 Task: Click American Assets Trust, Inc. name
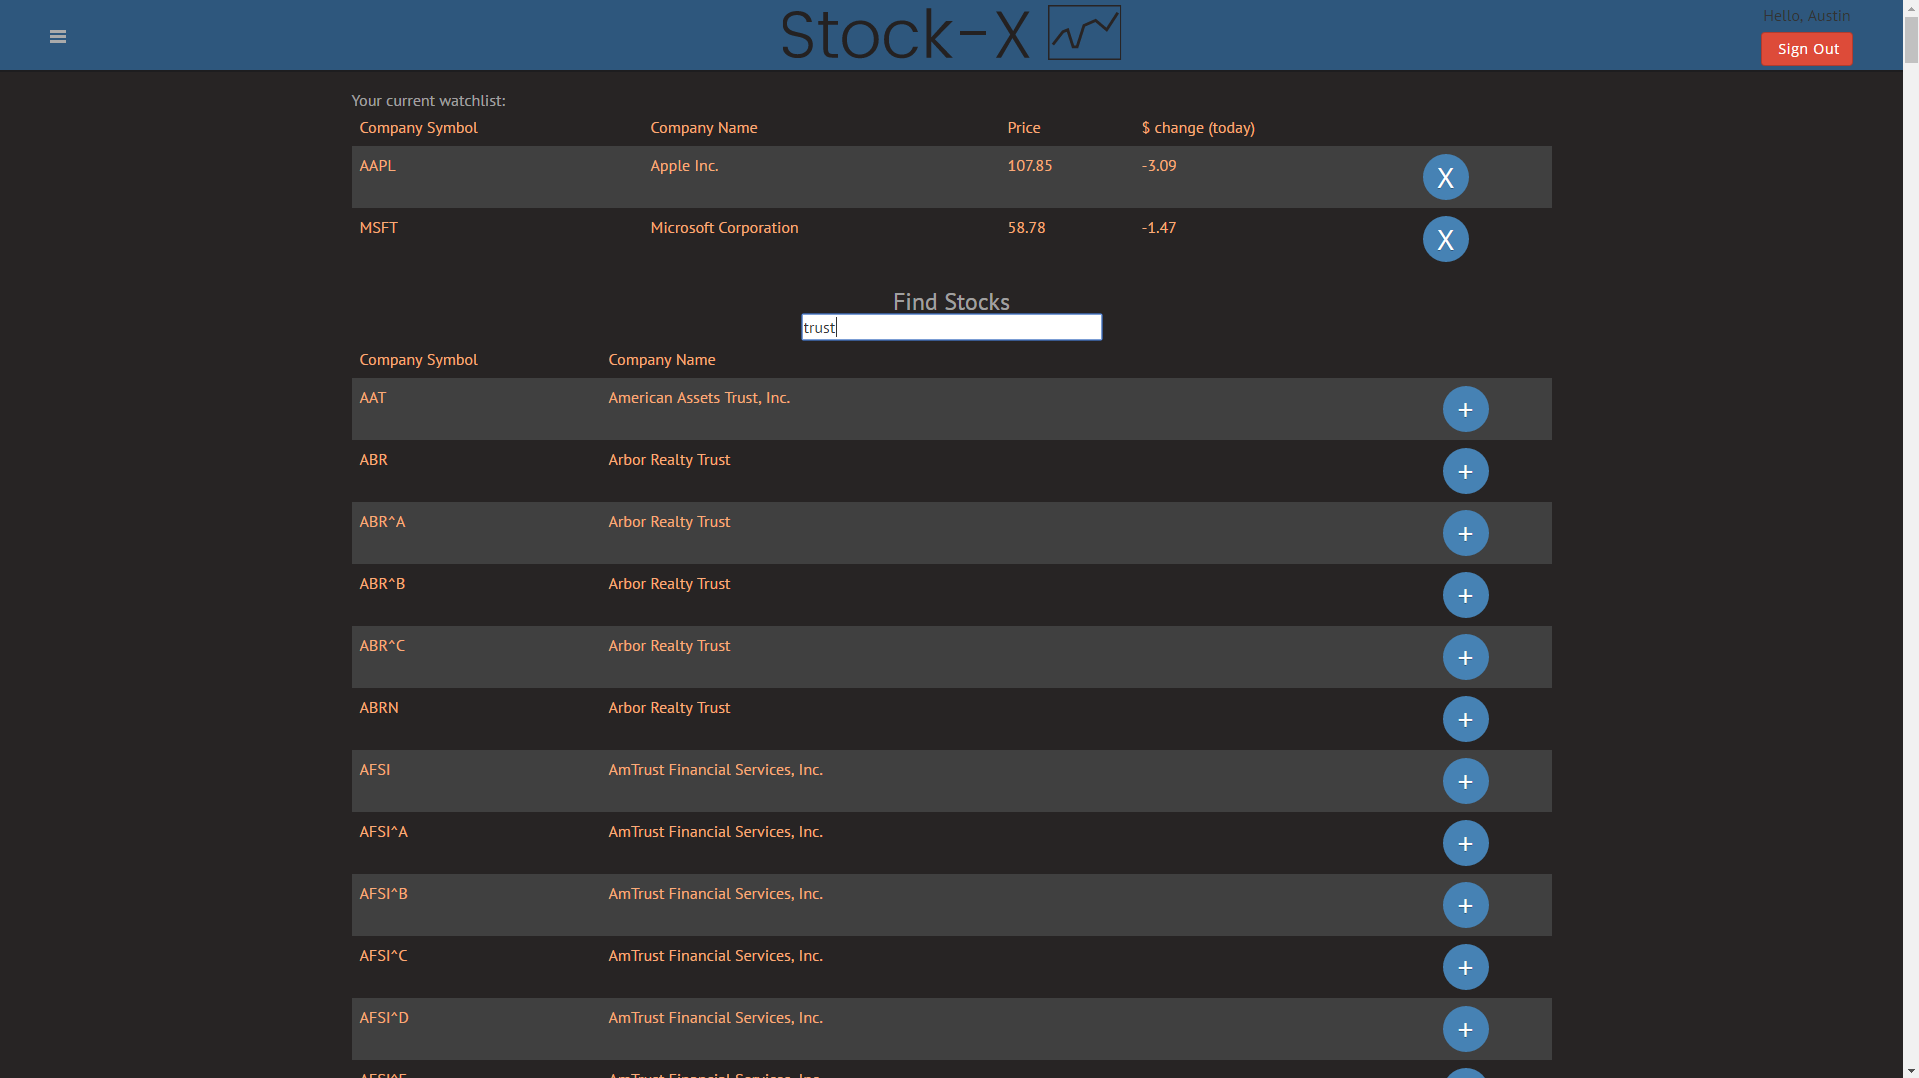click(x=699, y=398)
